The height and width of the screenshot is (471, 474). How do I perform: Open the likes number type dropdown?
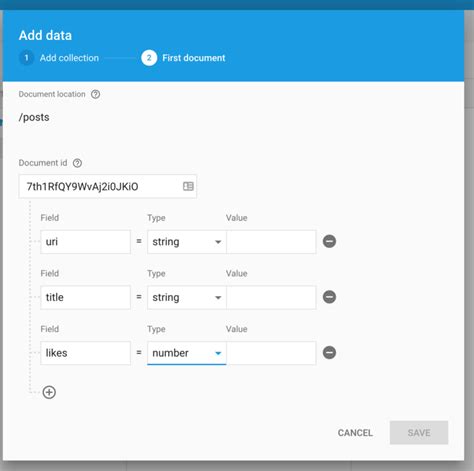[x=187, y=353]
